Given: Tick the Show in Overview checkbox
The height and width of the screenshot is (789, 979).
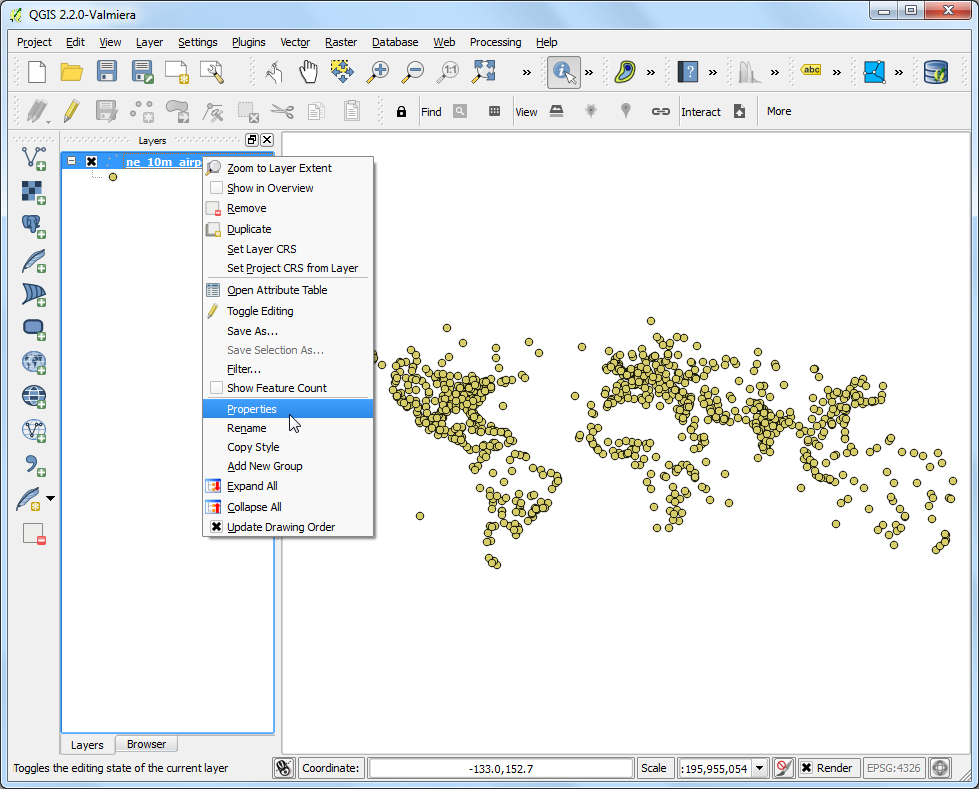Looking at the screenshot, I should (x=216, y=188).
